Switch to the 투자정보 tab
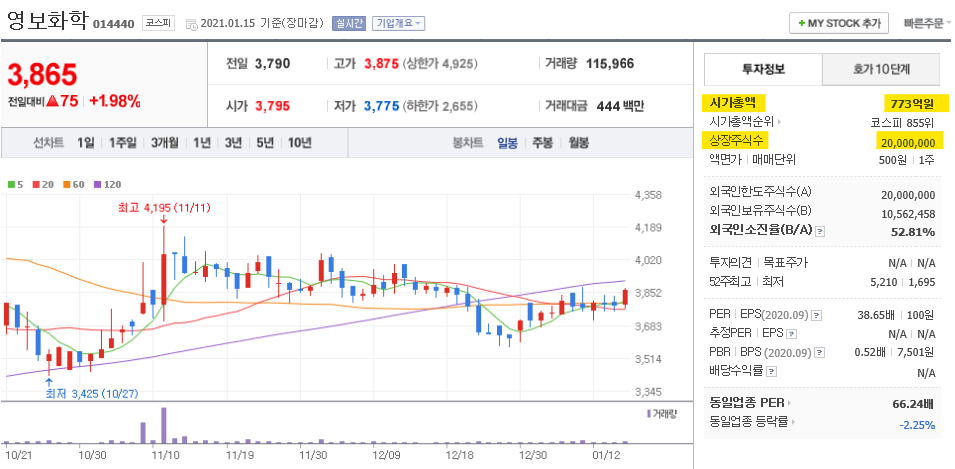 (763, 69)
